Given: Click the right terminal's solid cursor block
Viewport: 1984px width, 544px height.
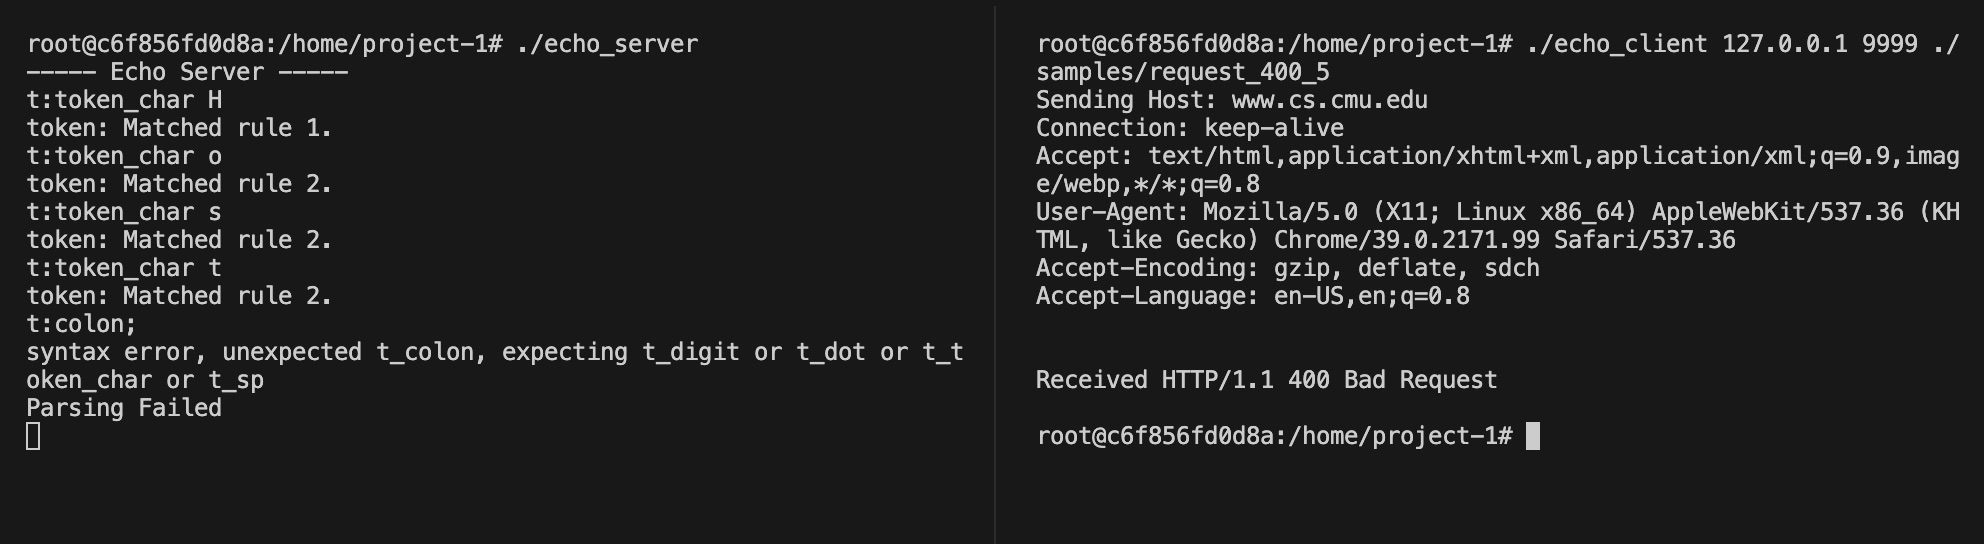Looking at the screenshot, I should 1533,436.
